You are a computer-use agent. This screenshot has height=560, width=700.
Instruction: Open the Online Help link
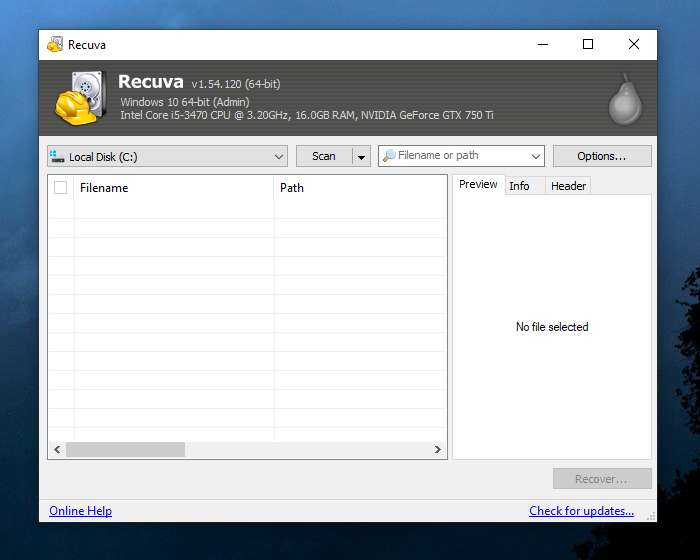pos(80,511)
